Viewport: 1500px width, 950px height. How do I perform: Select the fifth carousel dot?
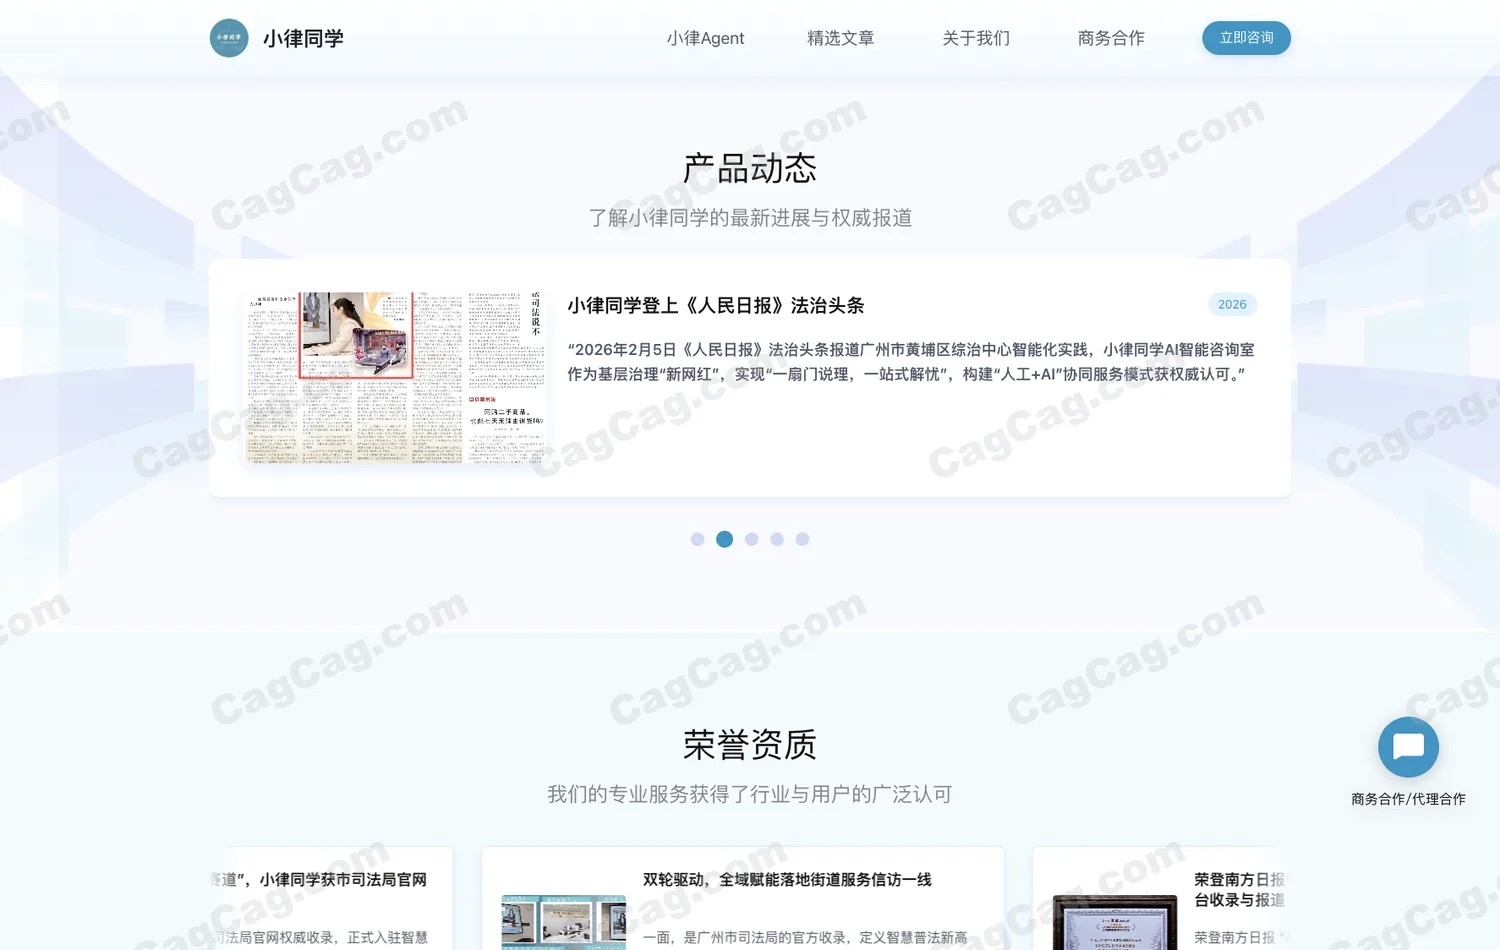802,539
